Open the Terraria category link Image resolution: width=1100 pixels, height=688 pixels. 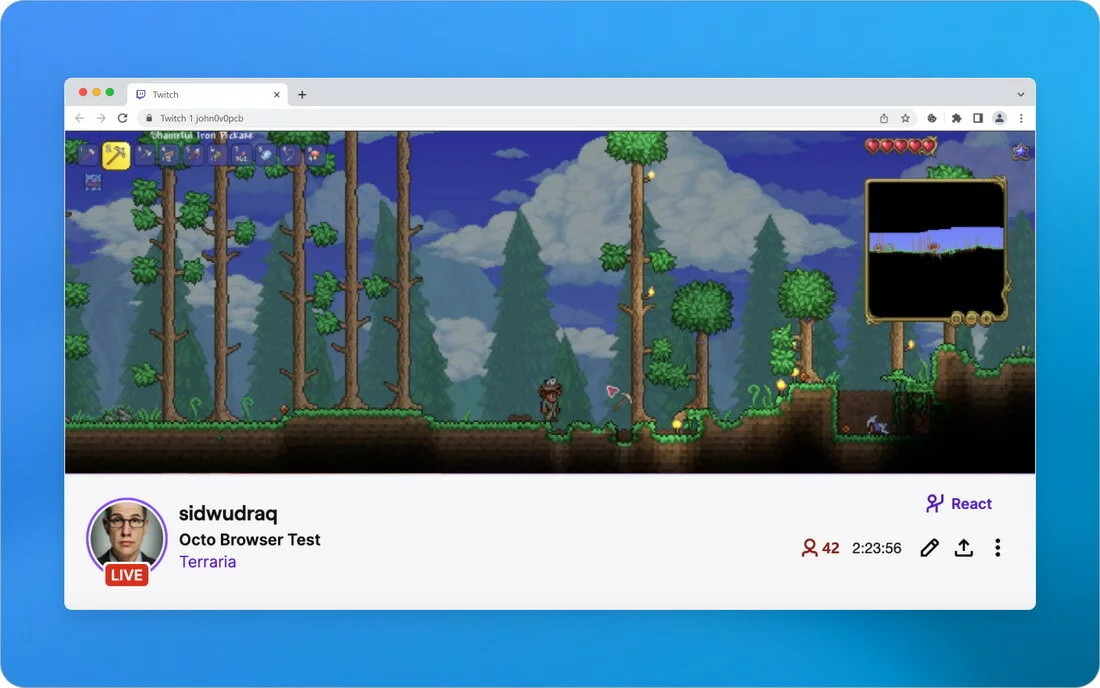point(208,562)
